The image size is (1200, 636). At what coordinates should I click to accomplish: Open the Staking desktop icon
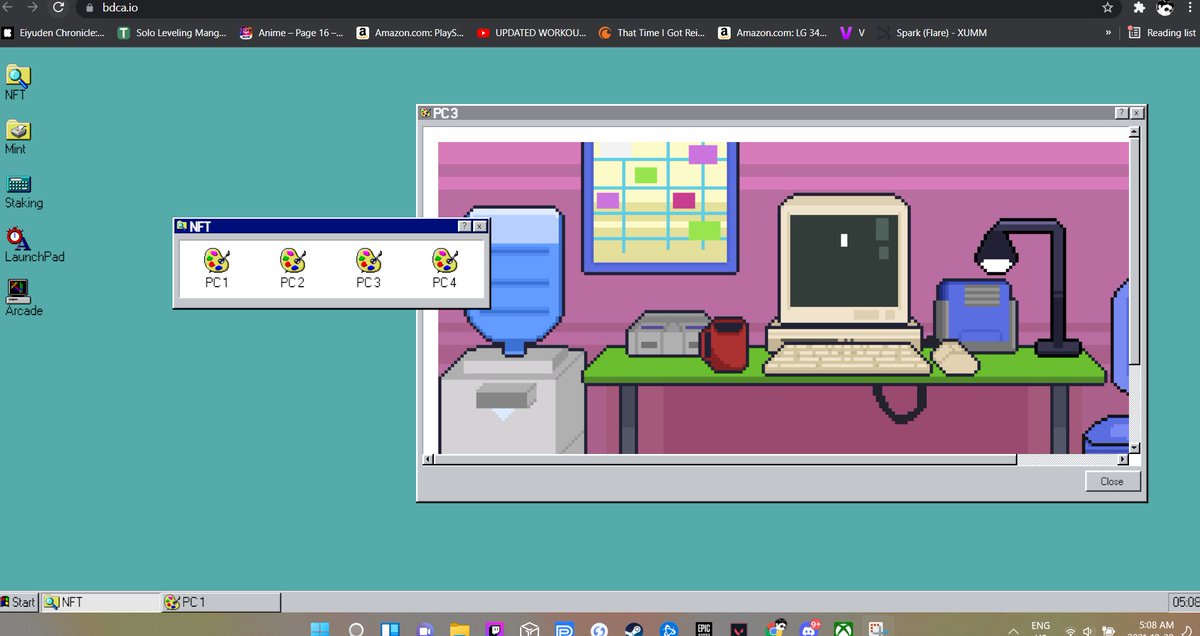click(22, 191)
